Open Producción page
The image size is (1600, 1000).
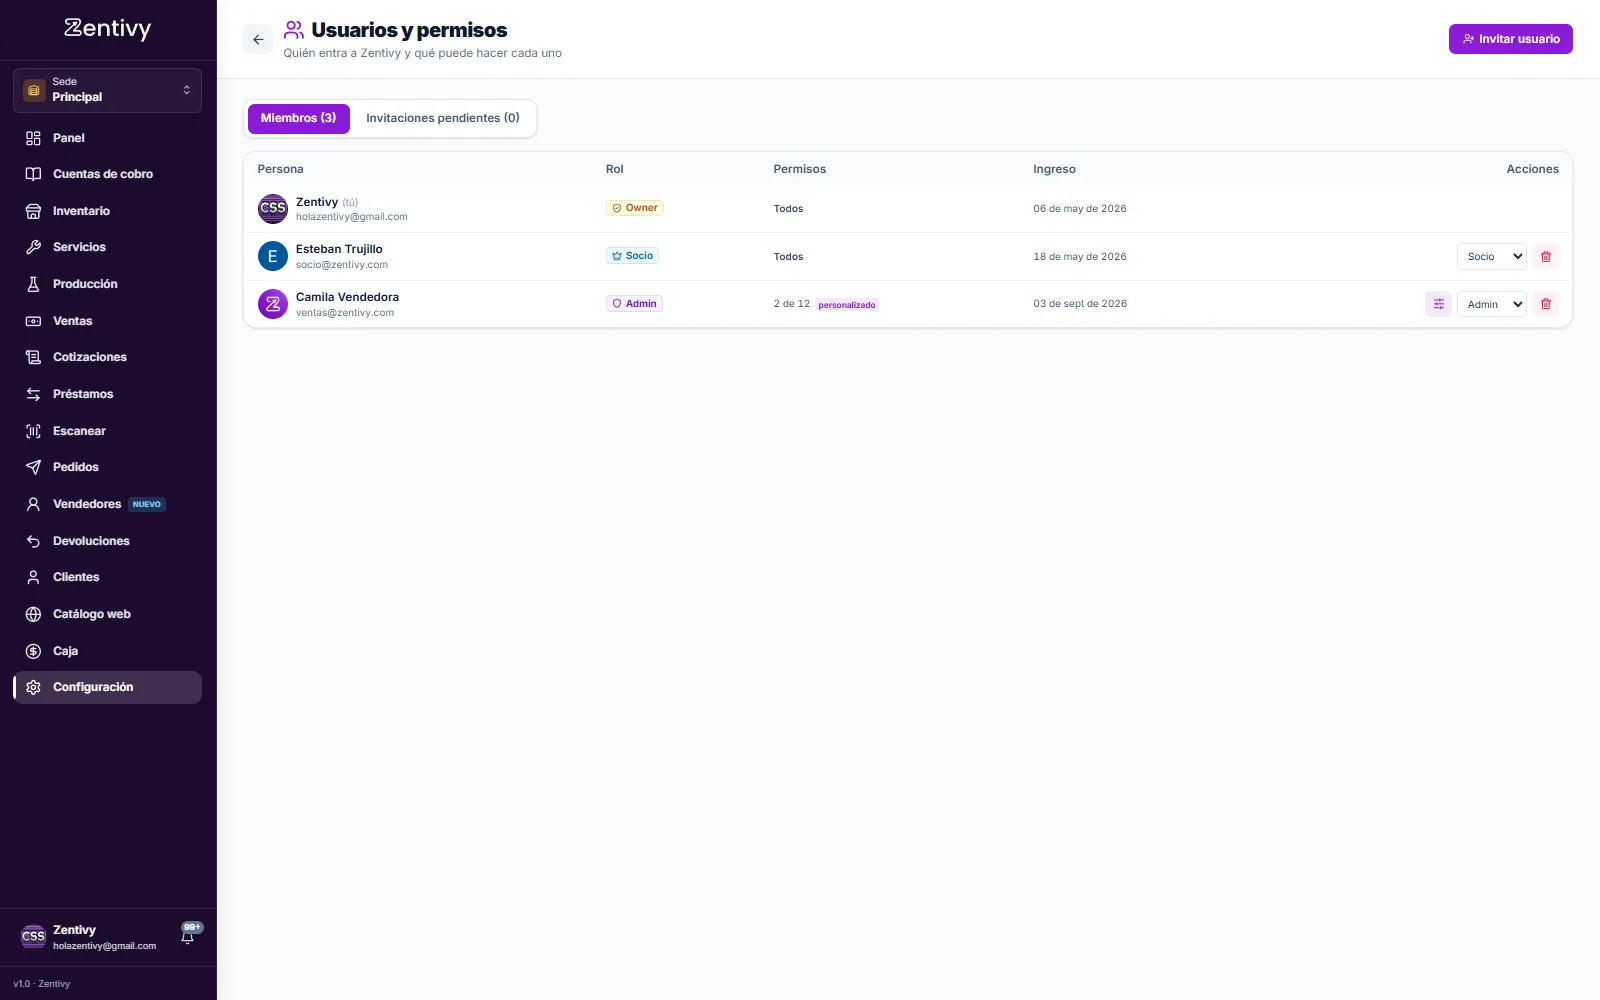108,284
